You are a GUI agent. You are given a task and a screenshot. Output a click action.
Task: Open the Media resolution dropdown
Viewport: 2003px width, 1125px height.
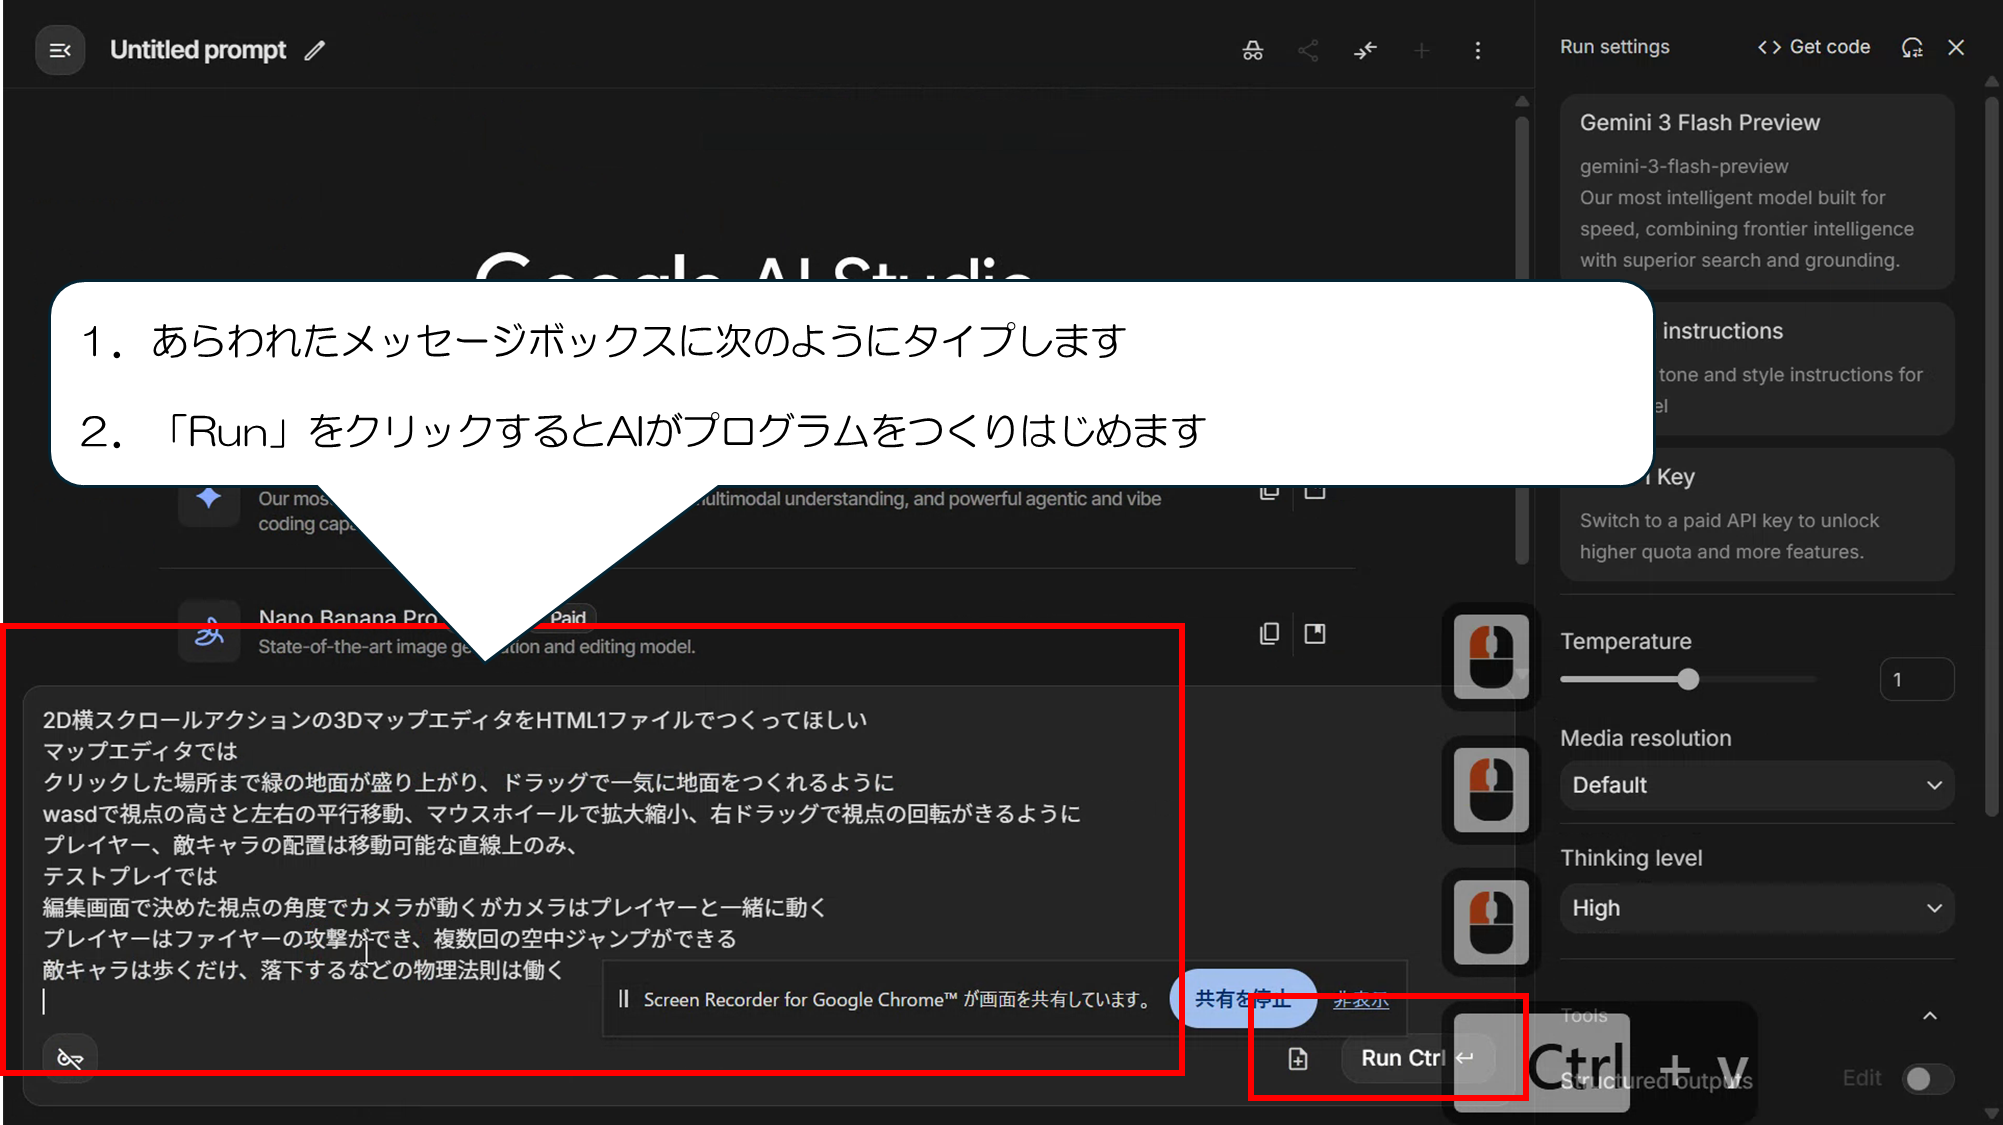1756,785
